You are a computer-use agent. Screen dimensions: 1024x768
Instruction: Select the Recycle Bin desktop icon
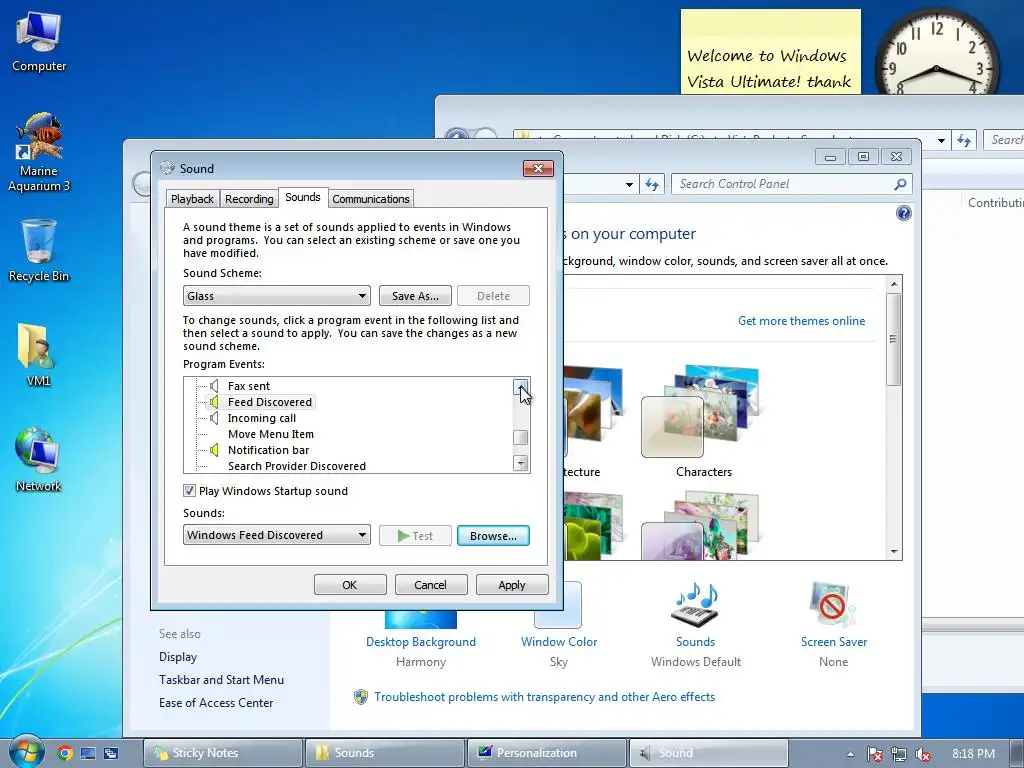tap(39, 250)
